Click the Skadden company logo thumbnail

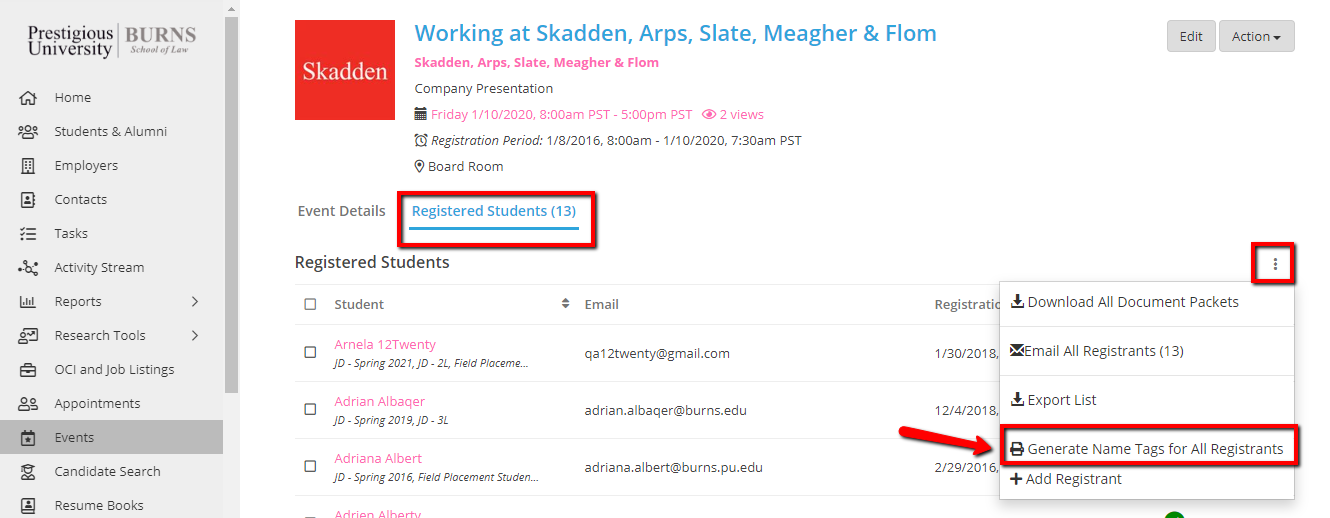coord(345,70)
